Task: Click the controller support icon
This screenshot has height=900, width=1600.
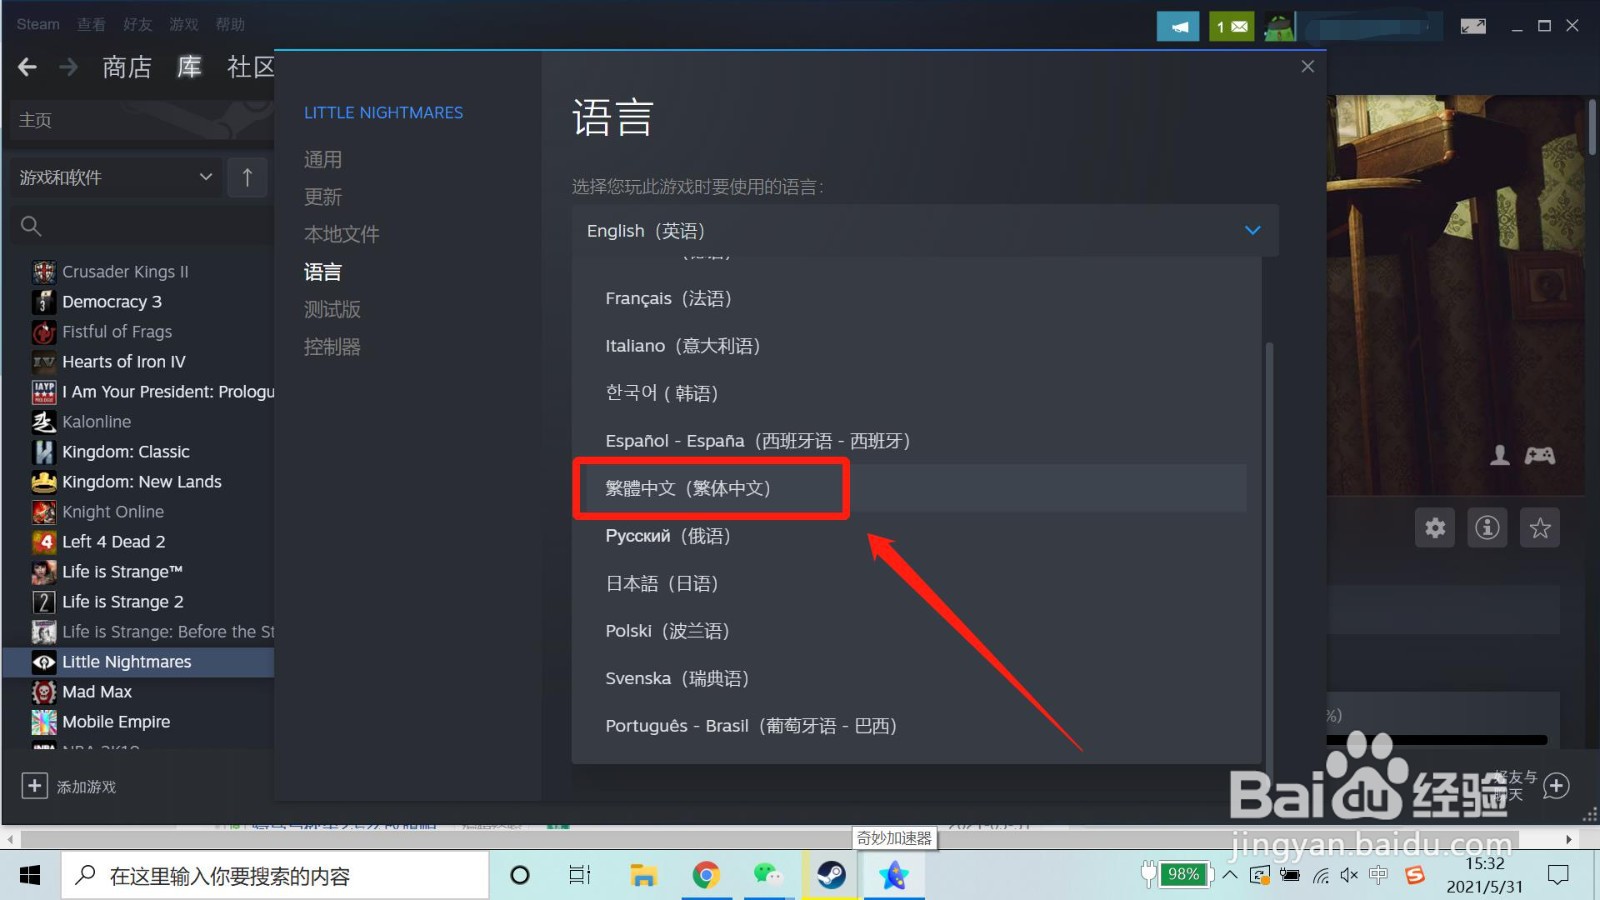Action: (1539, 456)
